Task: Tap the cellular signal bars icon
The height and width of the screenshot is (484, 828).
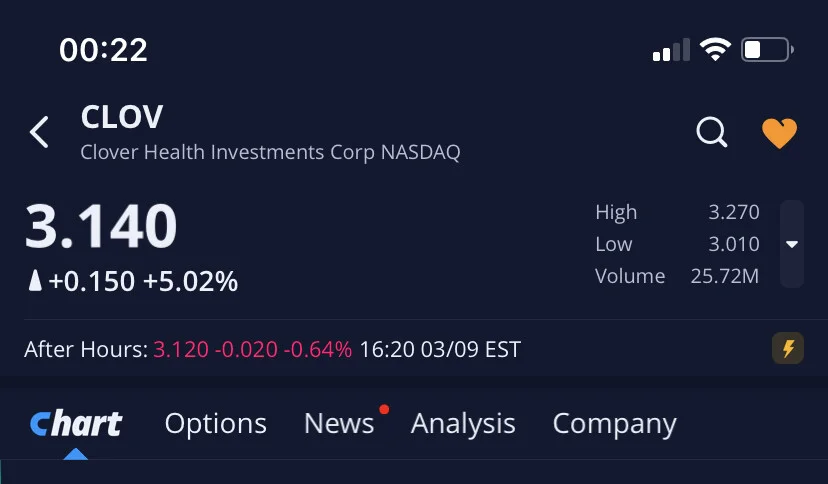Action: point(671,50)
